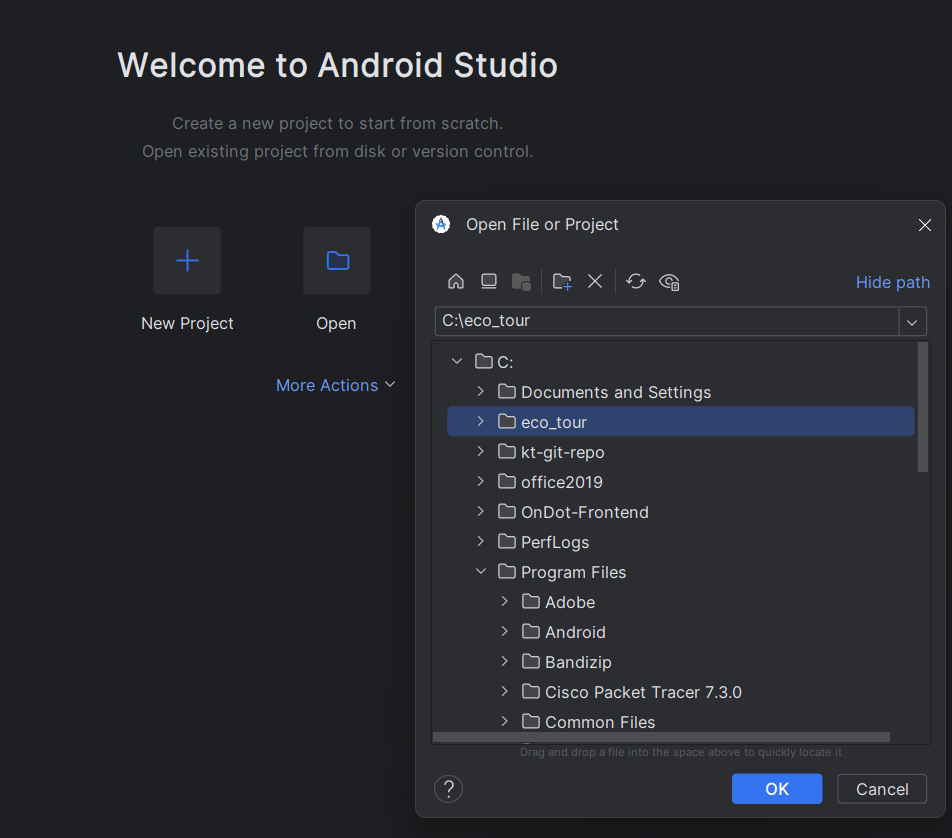The width and height of the screenshot is (952, 838).
Task: Open the help question mark button
Action: (449, 789)
